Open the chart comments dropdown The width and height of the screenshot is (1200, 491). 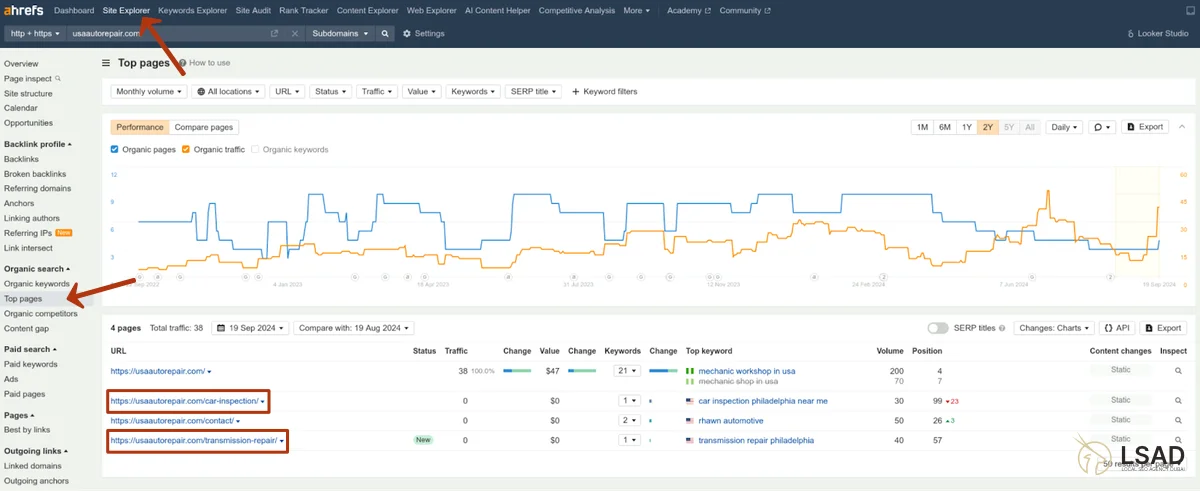tap(1103, 127)
